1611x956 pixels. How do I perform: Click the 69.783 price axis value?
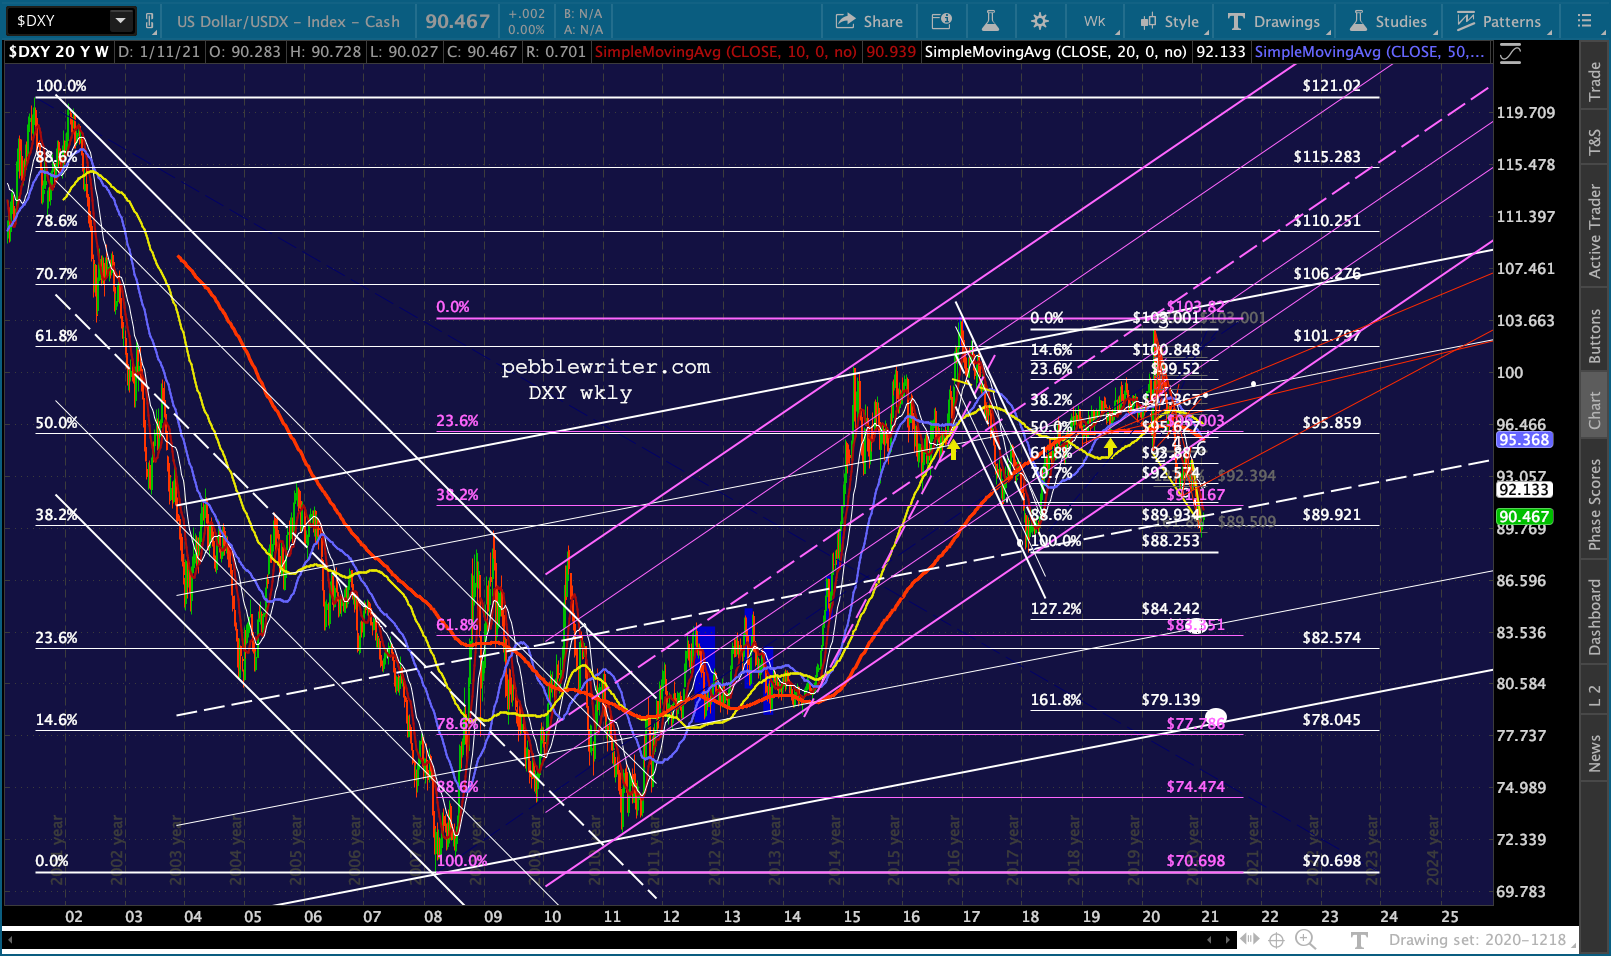point(1521,892)
